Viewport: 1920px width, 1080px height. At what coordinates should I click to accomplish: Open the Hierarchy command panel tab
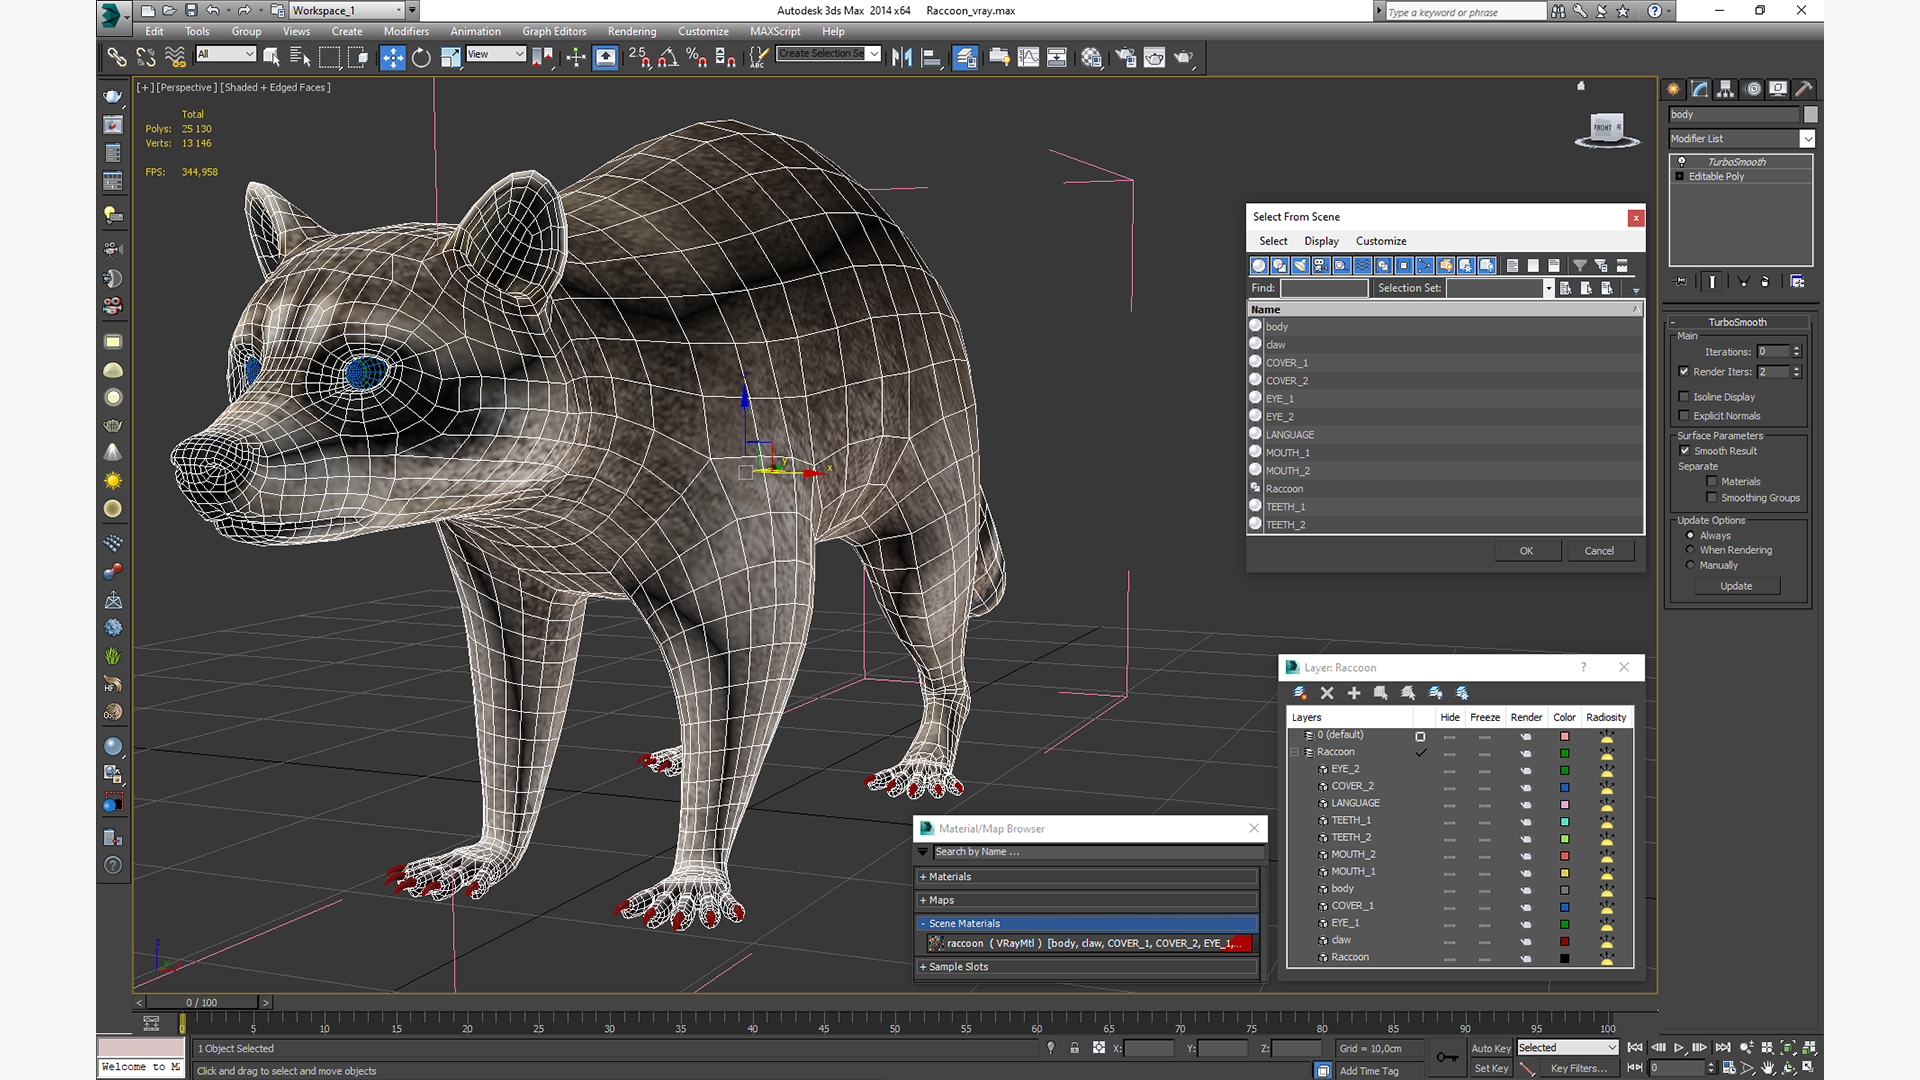tap(1725, 89)
